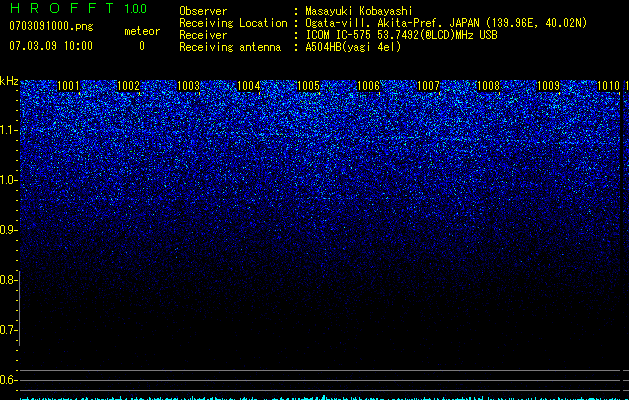The height and width of the screenshot is (400, 629).
Task: Click the Observer label
Action: [x=203, y=11]
